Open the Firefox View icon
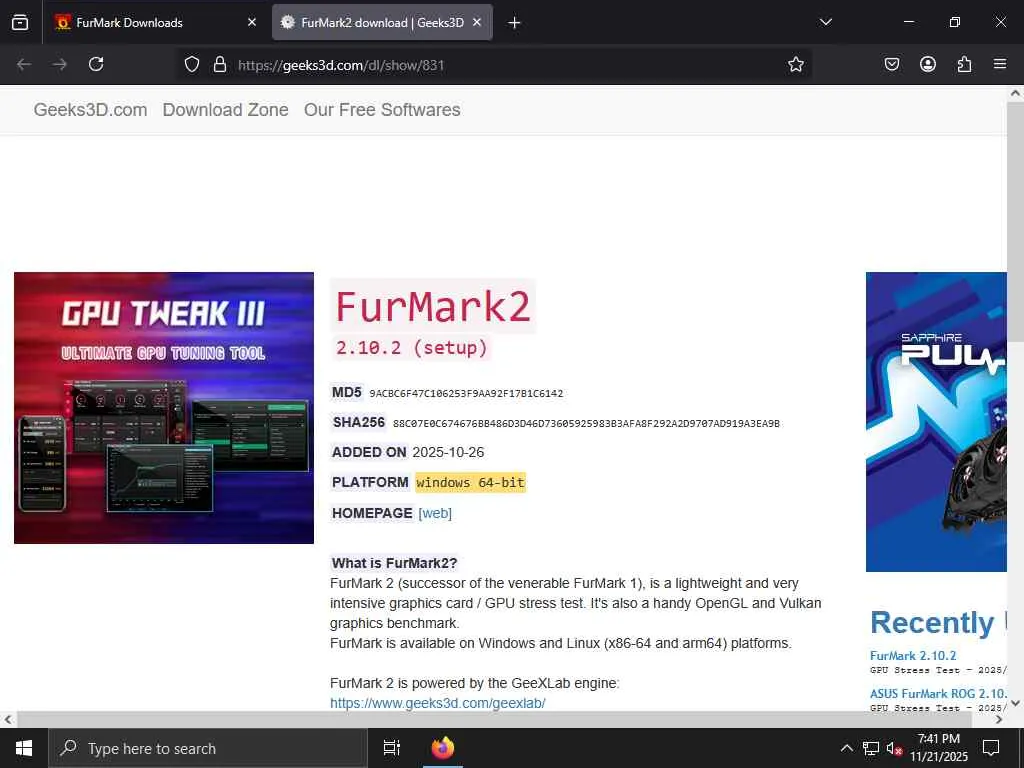Viewport: 1024px width, 768px height. point(20,23)
